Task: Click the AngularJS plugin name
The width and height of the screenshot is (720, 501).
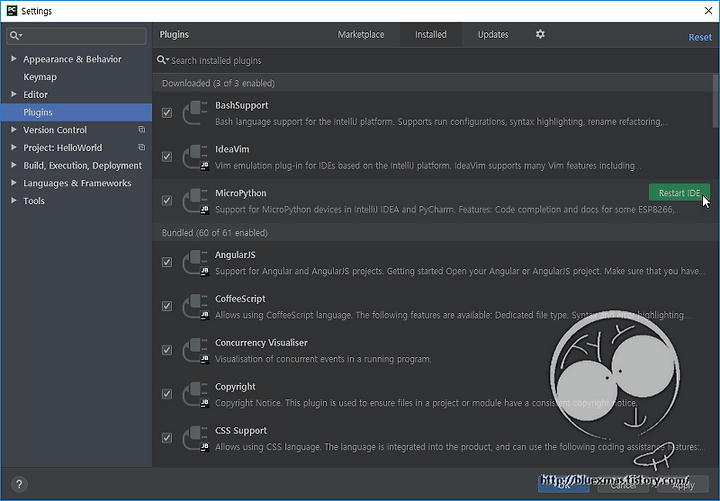Action: [x=235, y=255]
